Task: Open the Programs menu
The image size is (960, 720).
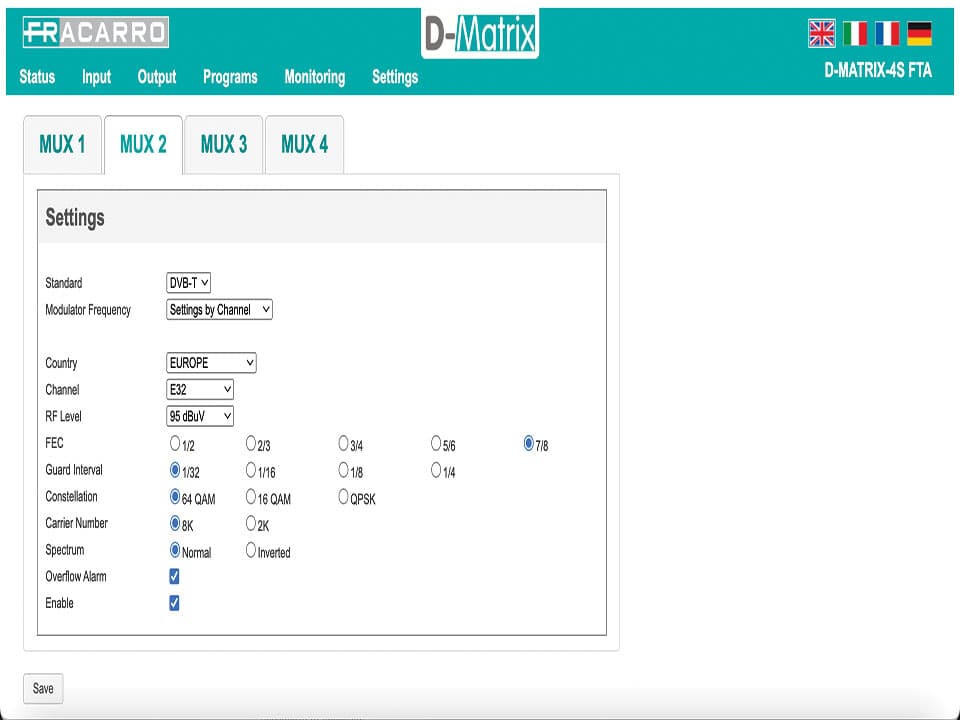Action: 230,77
